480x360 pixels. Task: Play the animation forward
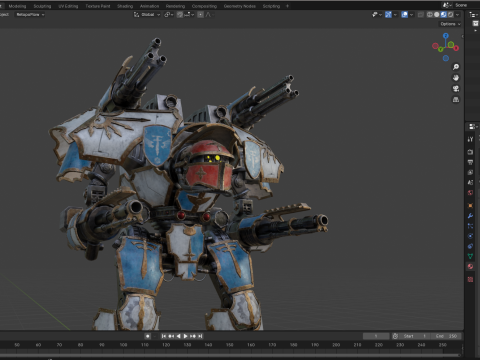186,336
